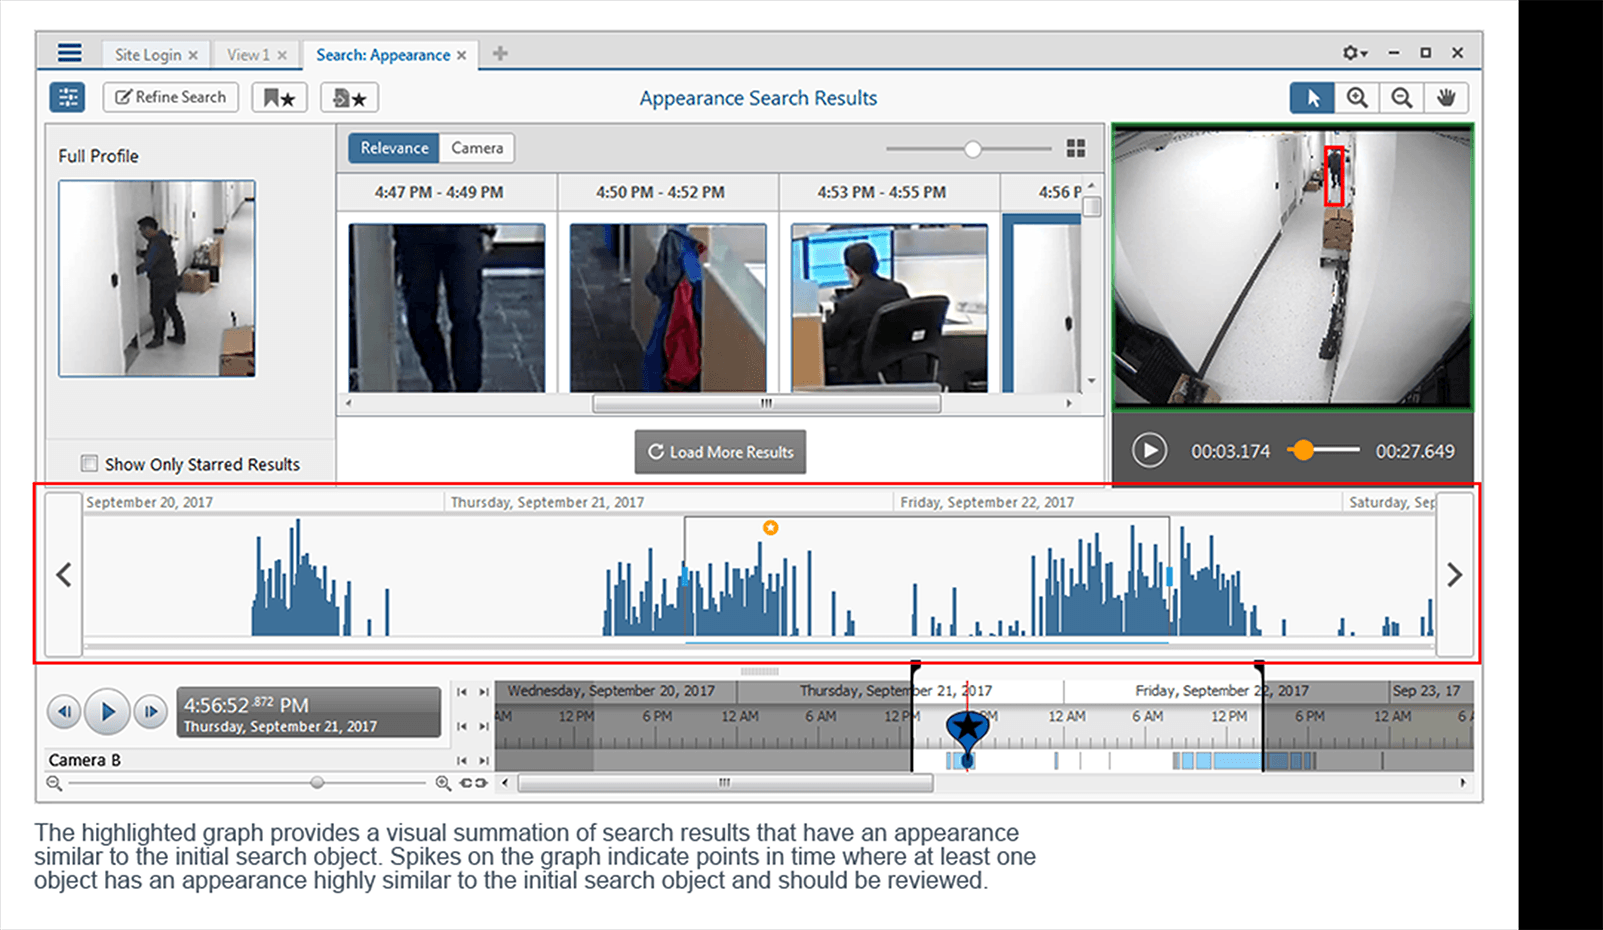Click the Refine Search button

pos(171,97)
